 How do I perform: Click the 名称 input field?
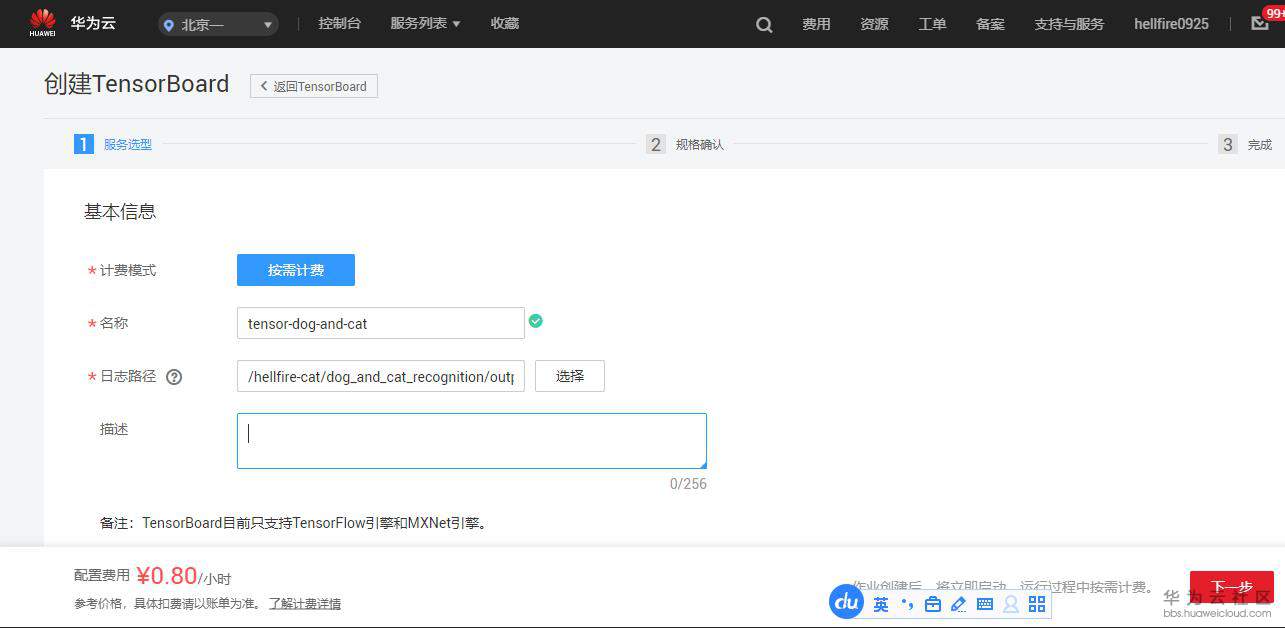pos(381,323)
